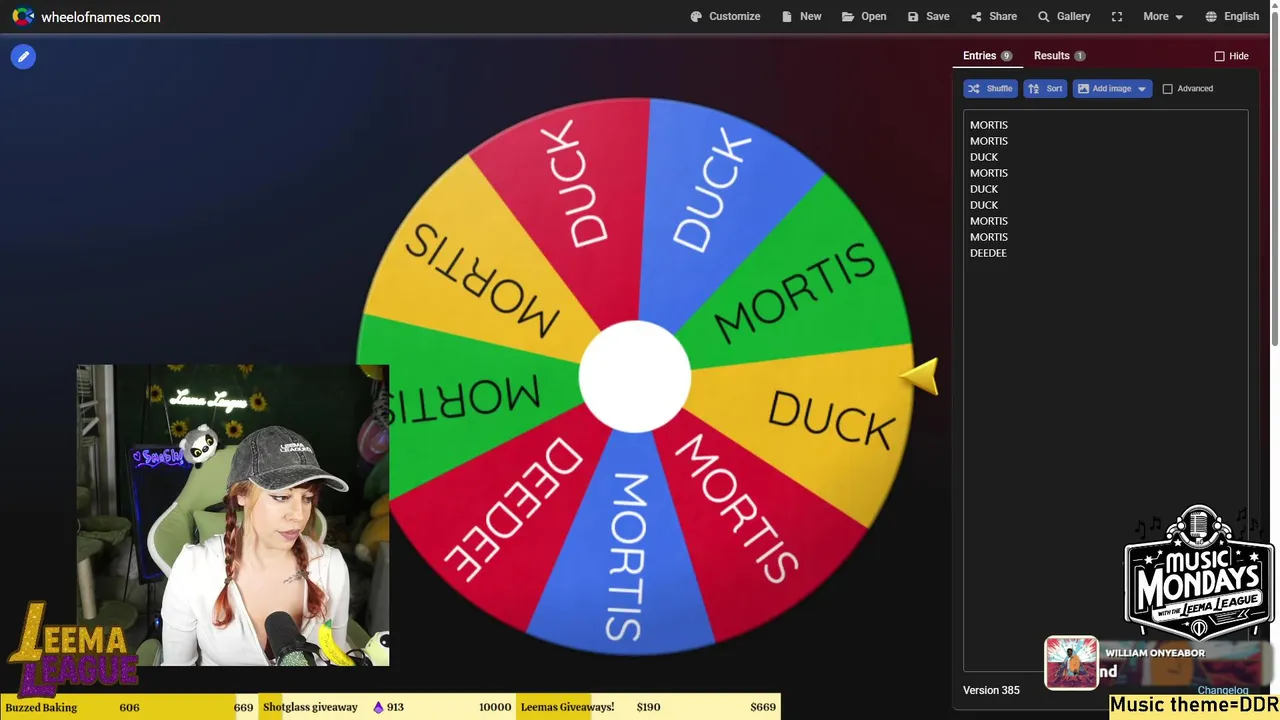1280x720 pixels.
Task: Save the current wheel
Action: (x=928, y=16)
